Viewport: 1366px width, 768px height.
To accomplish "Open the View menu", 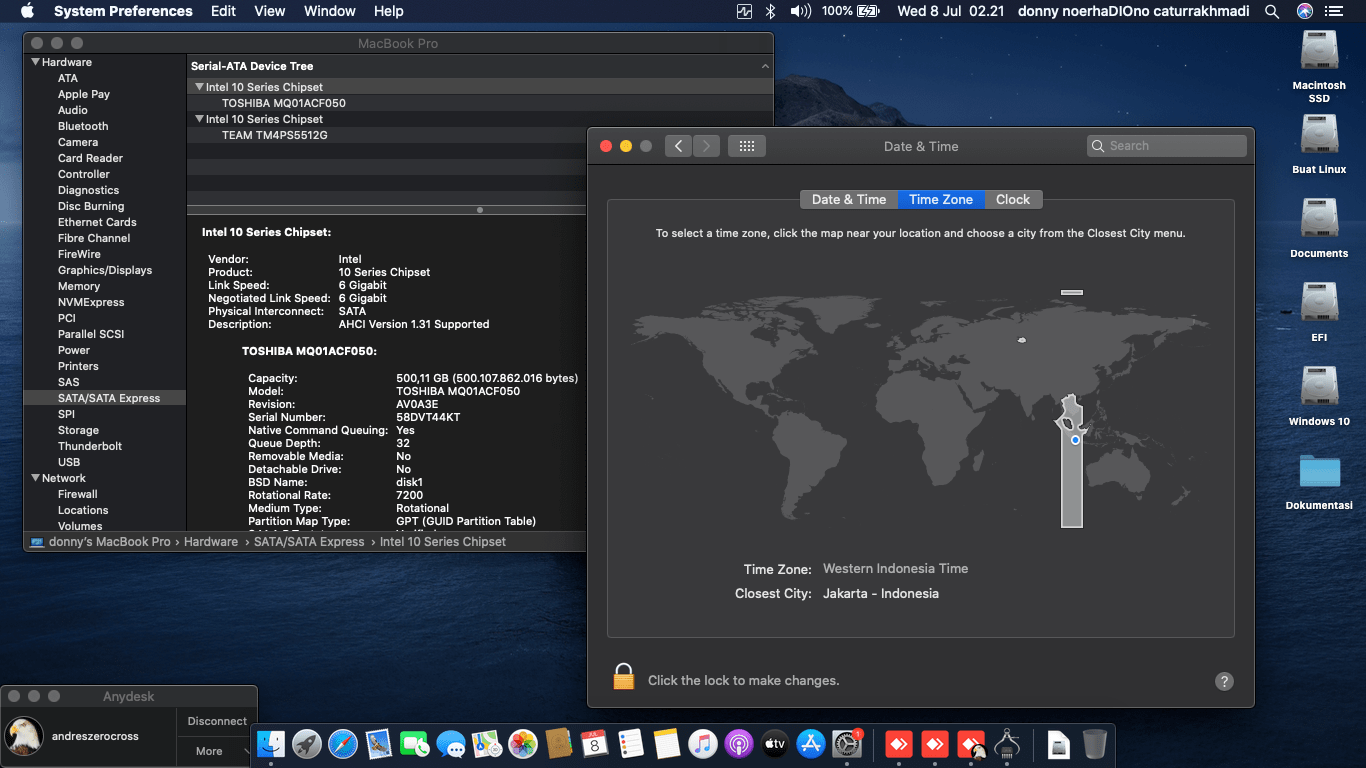I will coord(270,11).
